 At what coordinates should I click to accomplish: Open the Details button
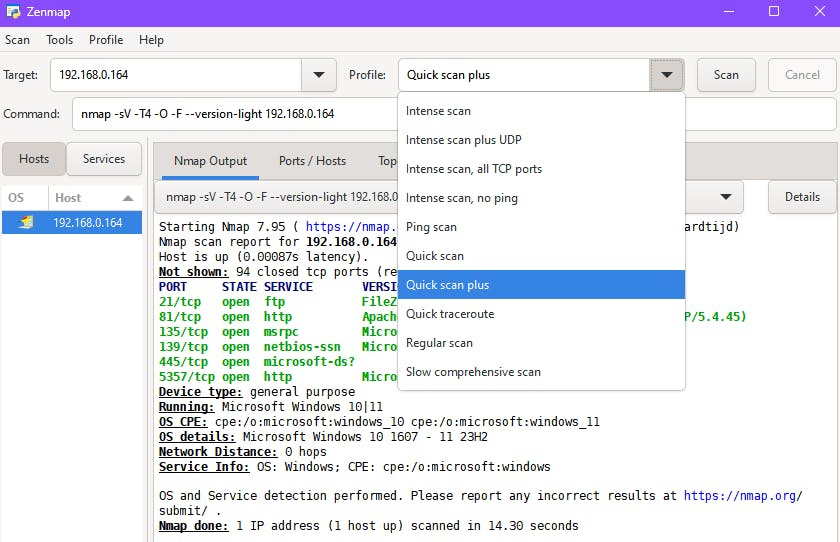(802, 197)
